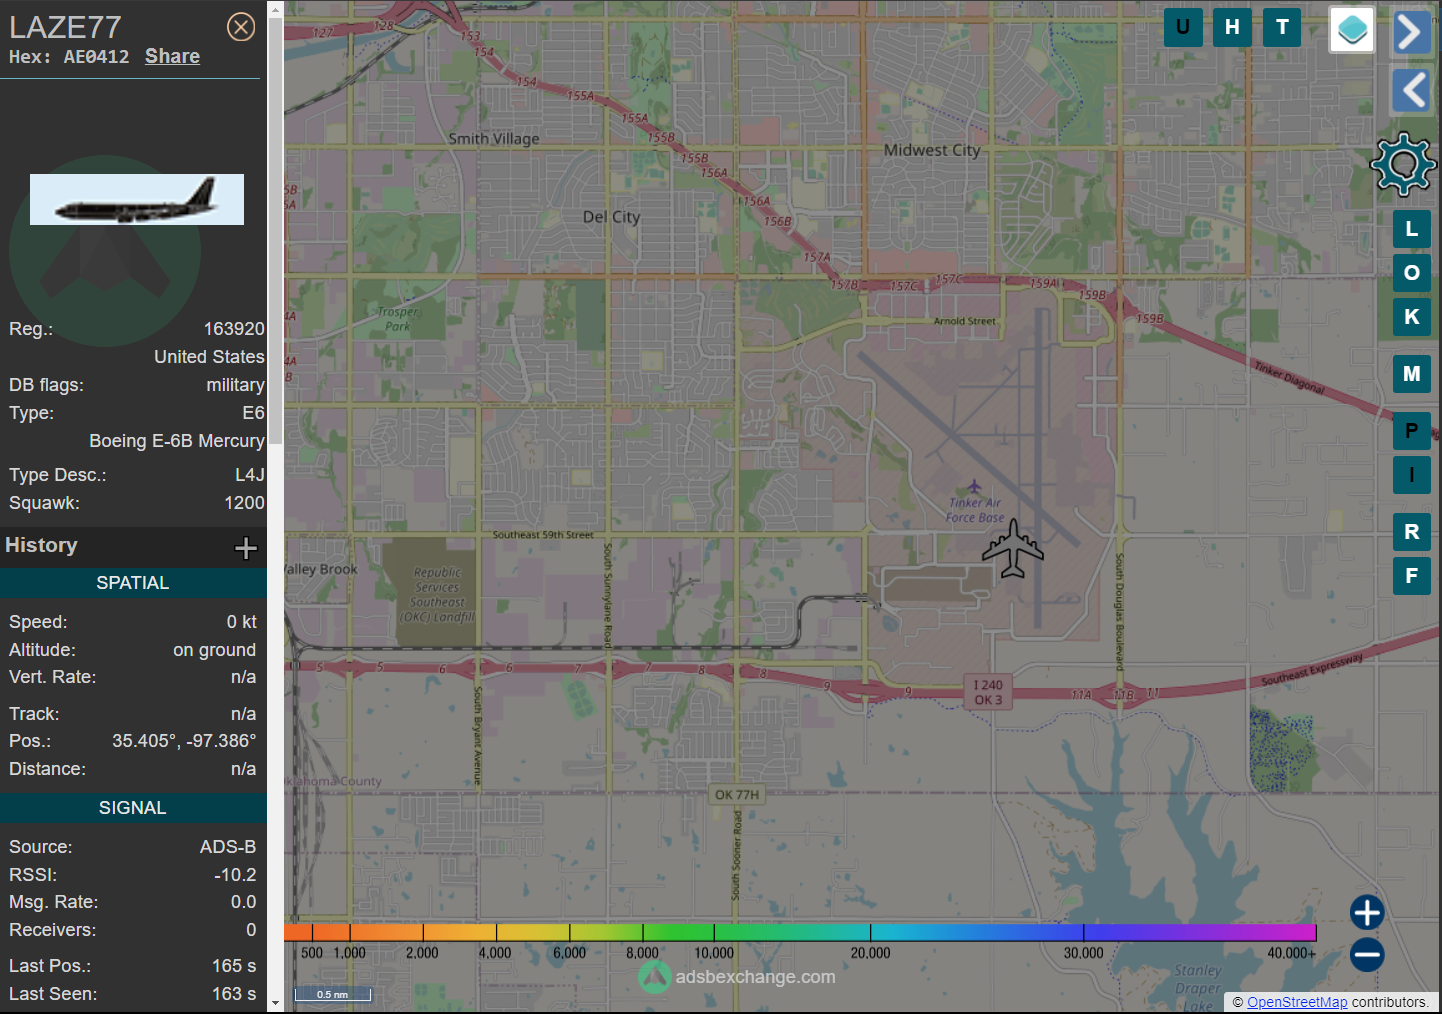
Task: Open the E-6B Mercury aircraft photo thumbnail
Action: [x=137, y=199]
